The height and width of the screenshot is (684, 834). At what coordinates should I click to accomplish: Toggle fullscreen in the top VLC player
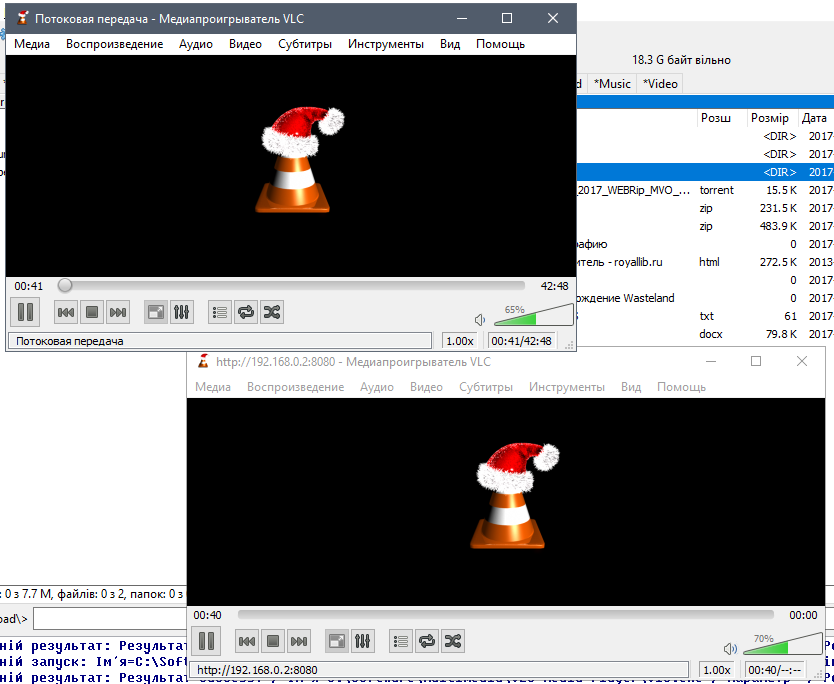[156, 312]
